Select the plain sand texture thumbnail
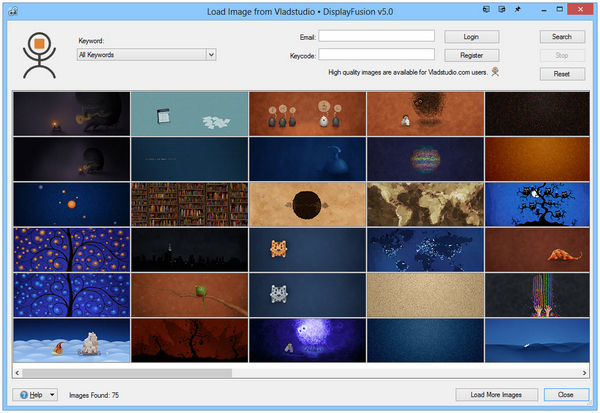600x413 pixels. pos(425,295)
